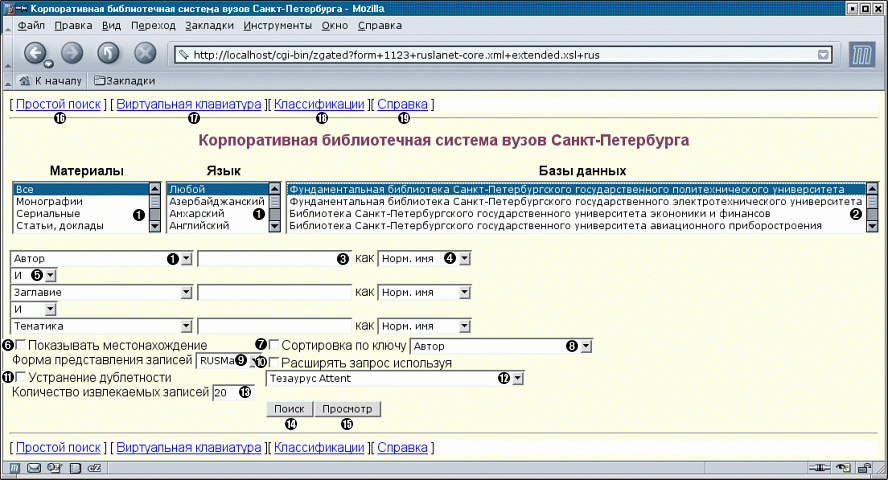Open the 'Переход' menu

[x=153, y=25]
